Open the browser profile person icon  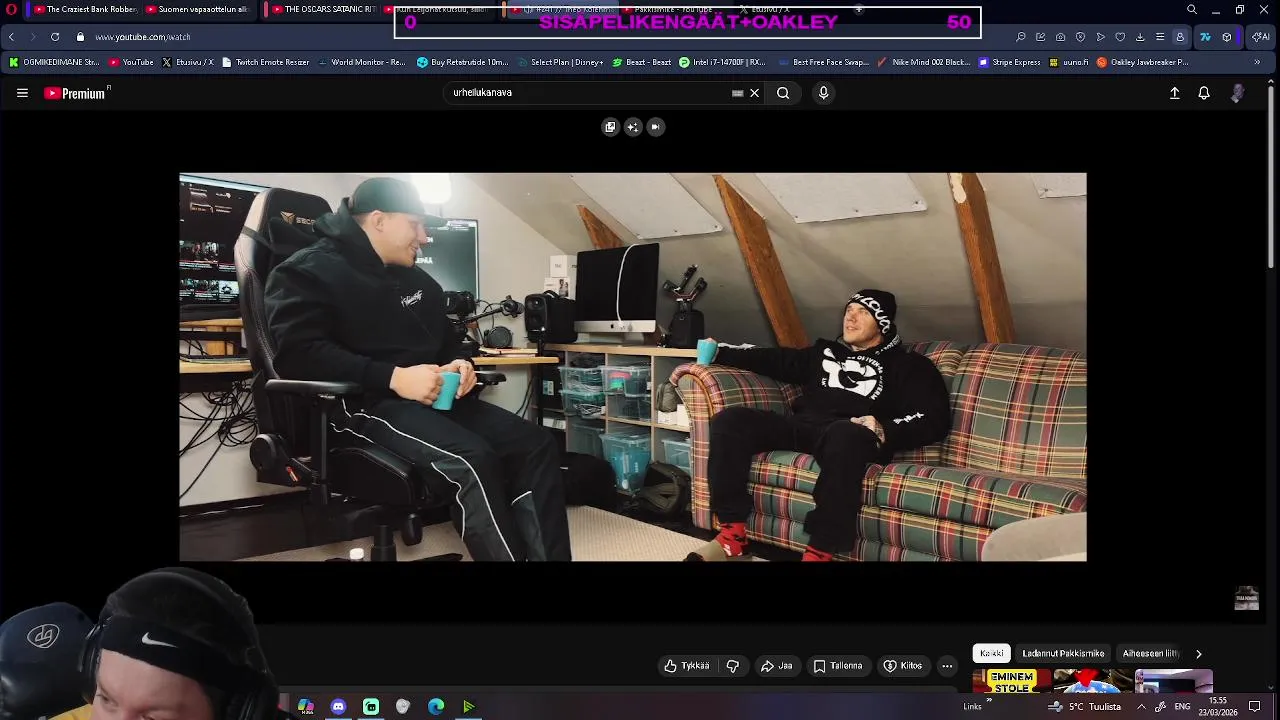1180,37
